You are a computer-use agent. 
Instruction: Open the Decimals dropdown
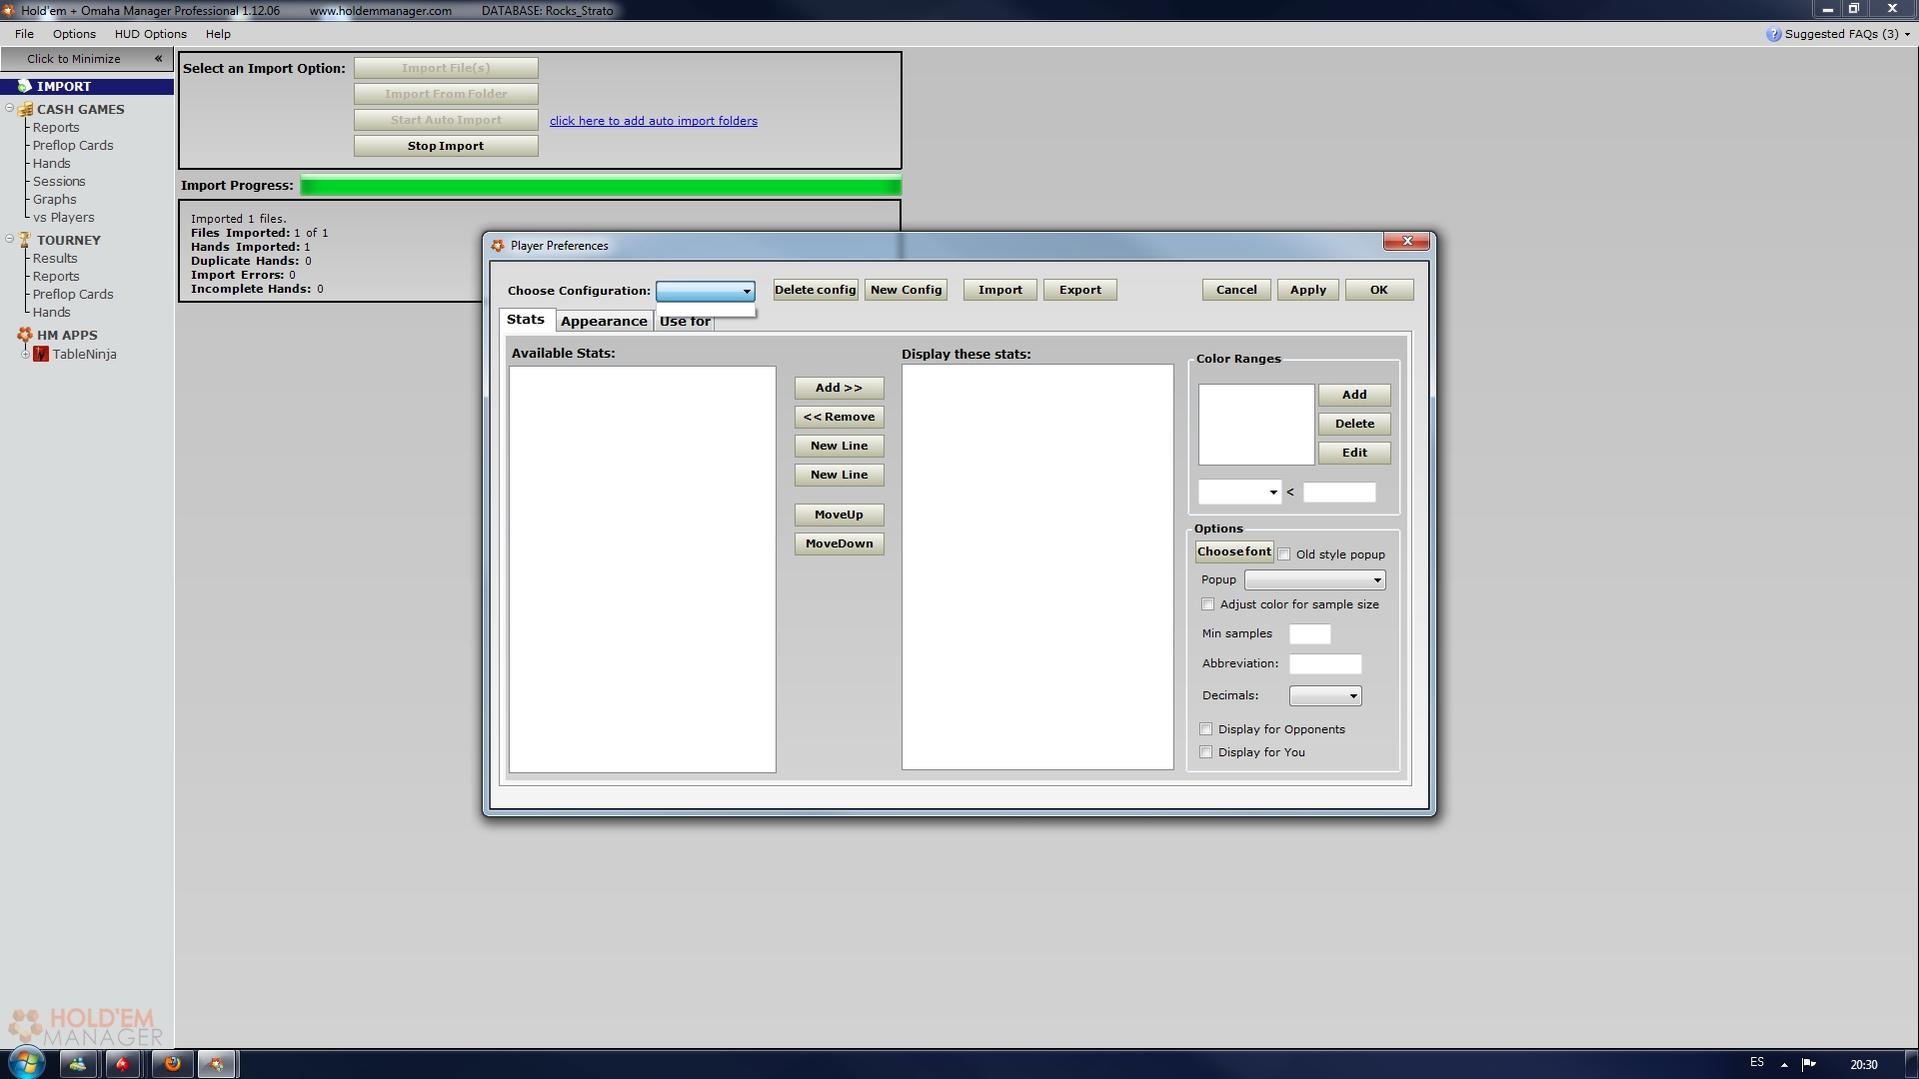click(1325, 696)
